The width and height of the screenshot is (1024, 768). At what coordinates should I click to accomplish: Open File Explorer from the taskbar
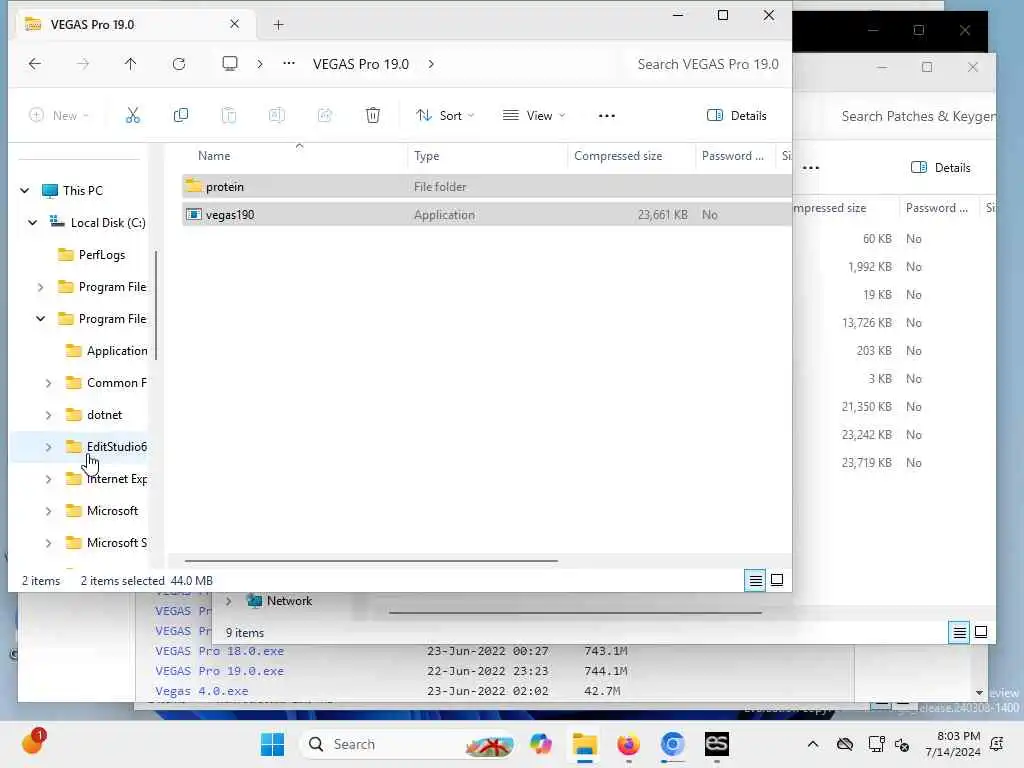coord(584,744)
